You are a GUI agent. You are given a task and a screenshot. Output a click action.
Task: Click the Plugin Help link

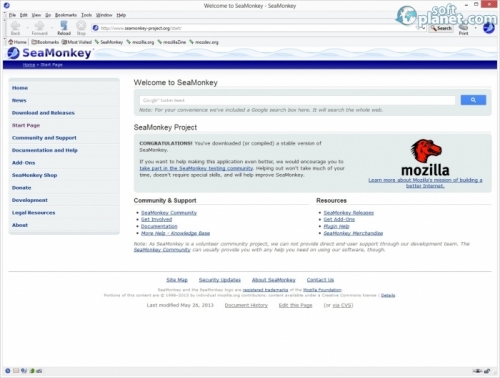pos(336,226)
